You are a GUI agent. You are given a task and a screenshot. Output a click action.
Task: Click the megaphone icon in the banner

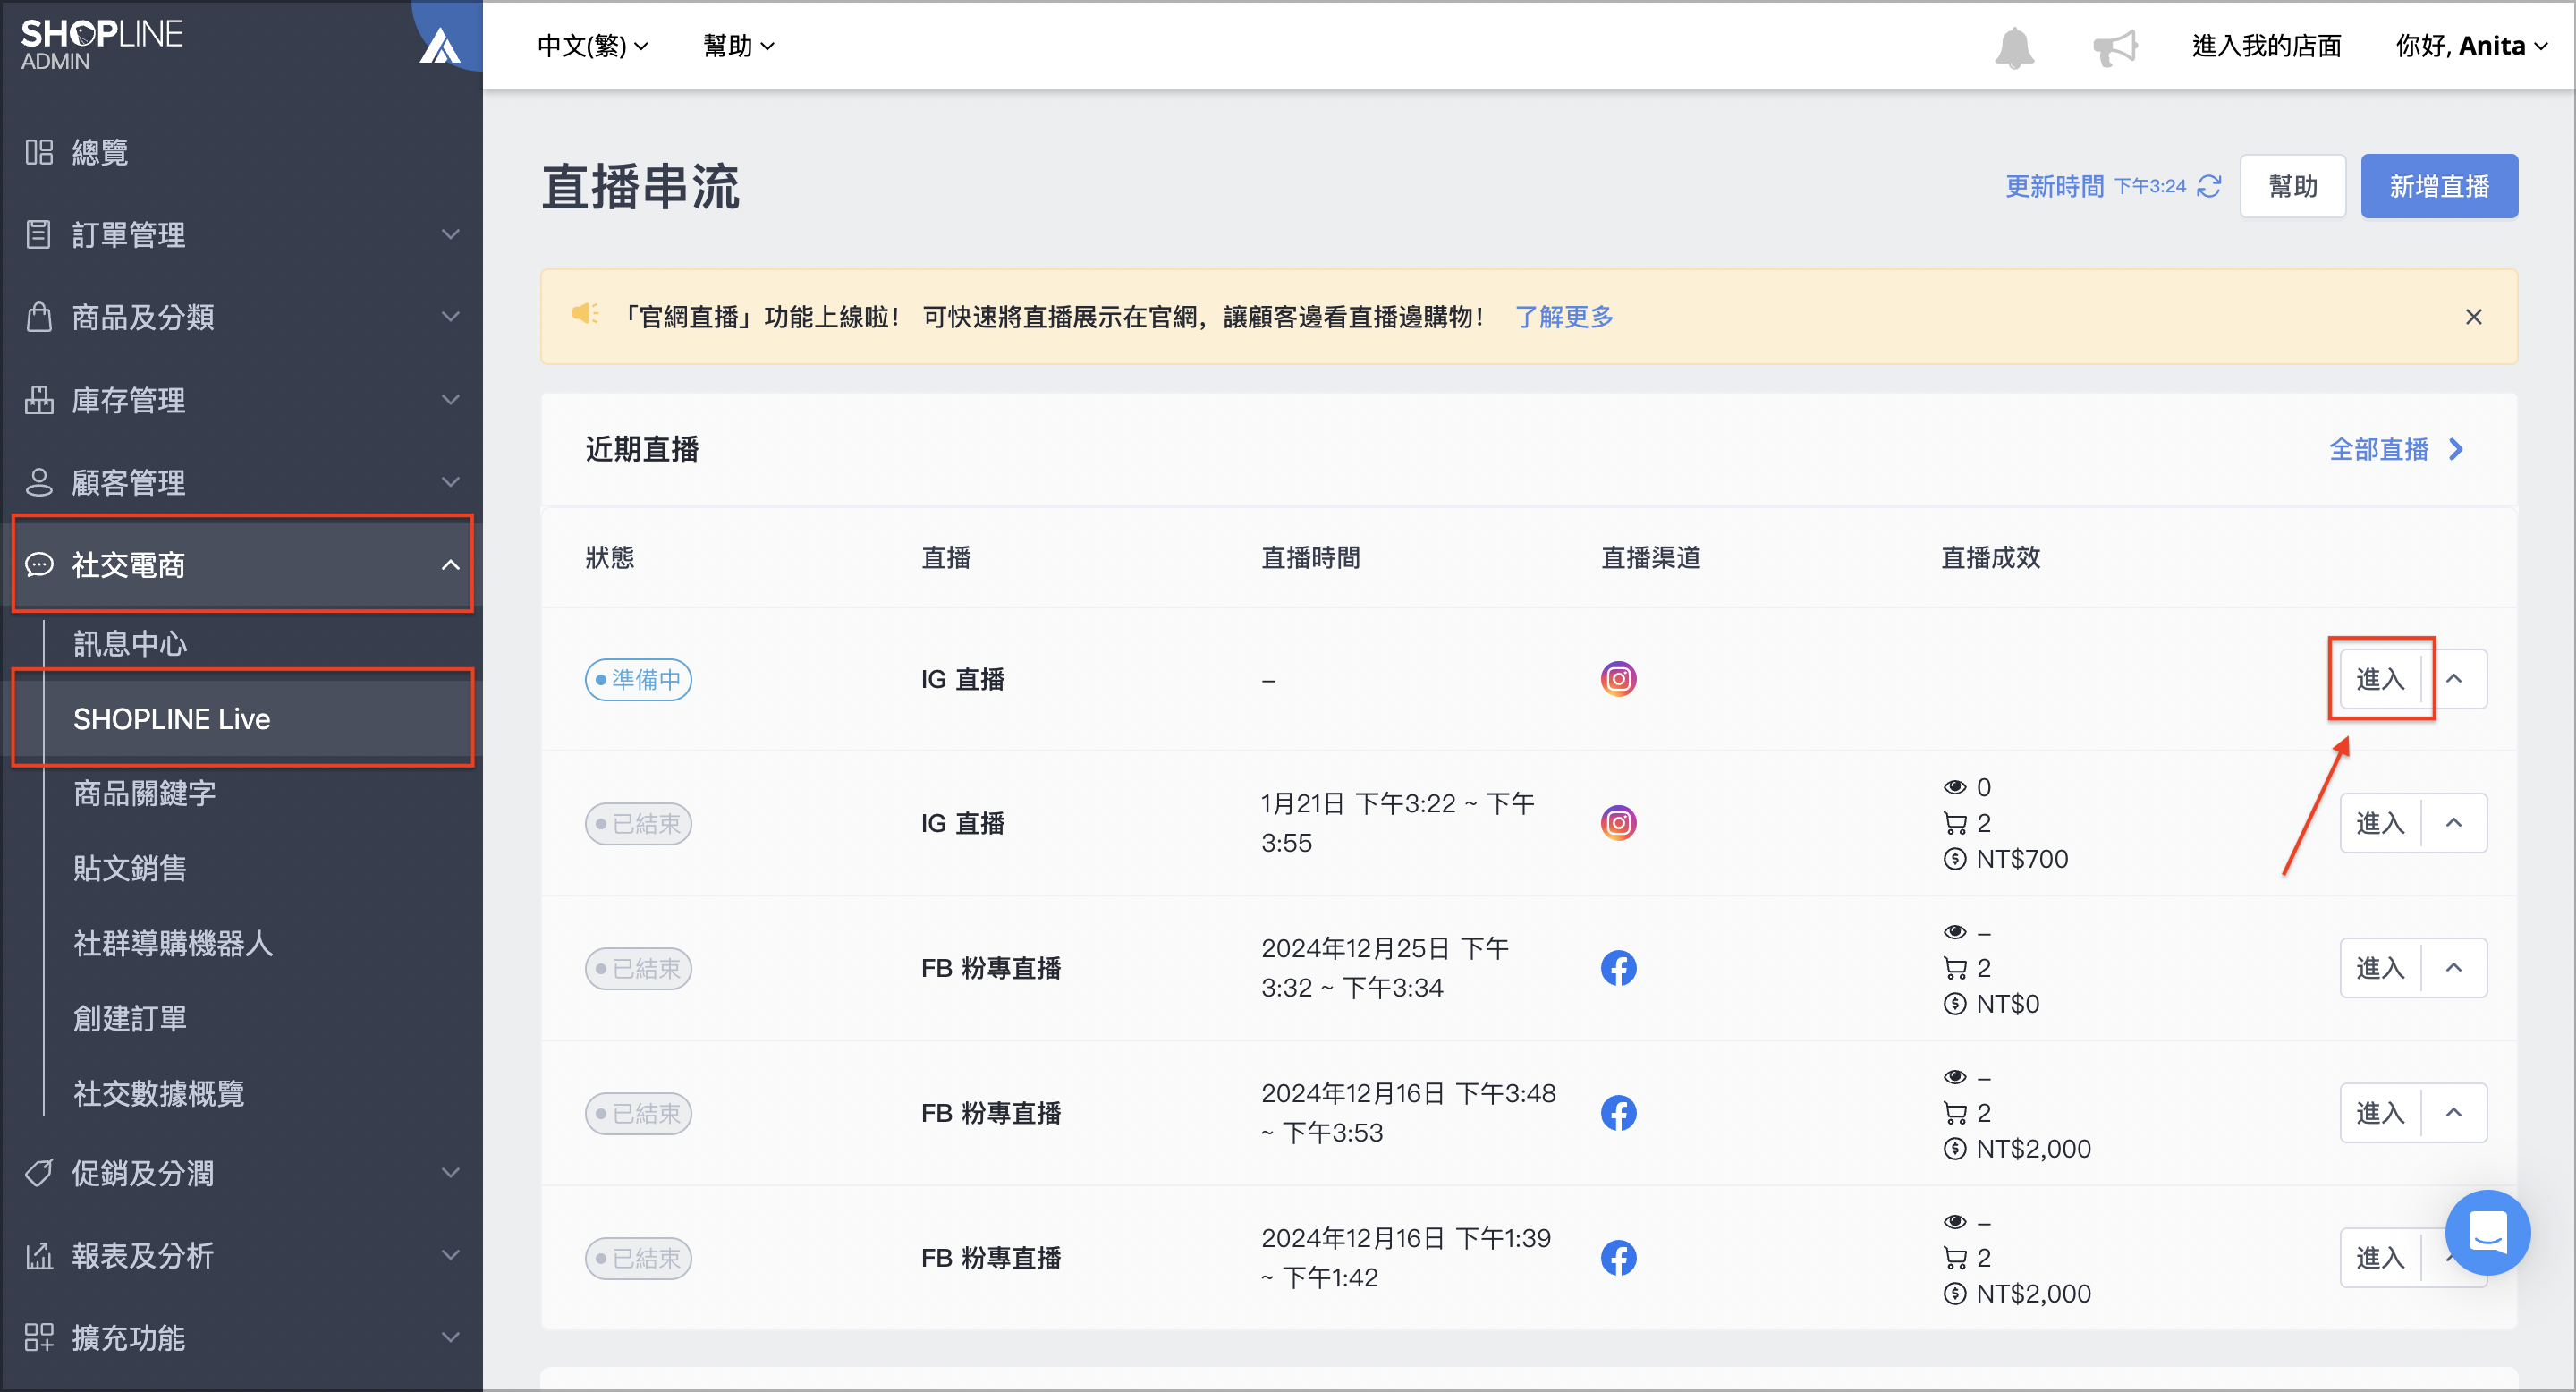pos(585,315)
